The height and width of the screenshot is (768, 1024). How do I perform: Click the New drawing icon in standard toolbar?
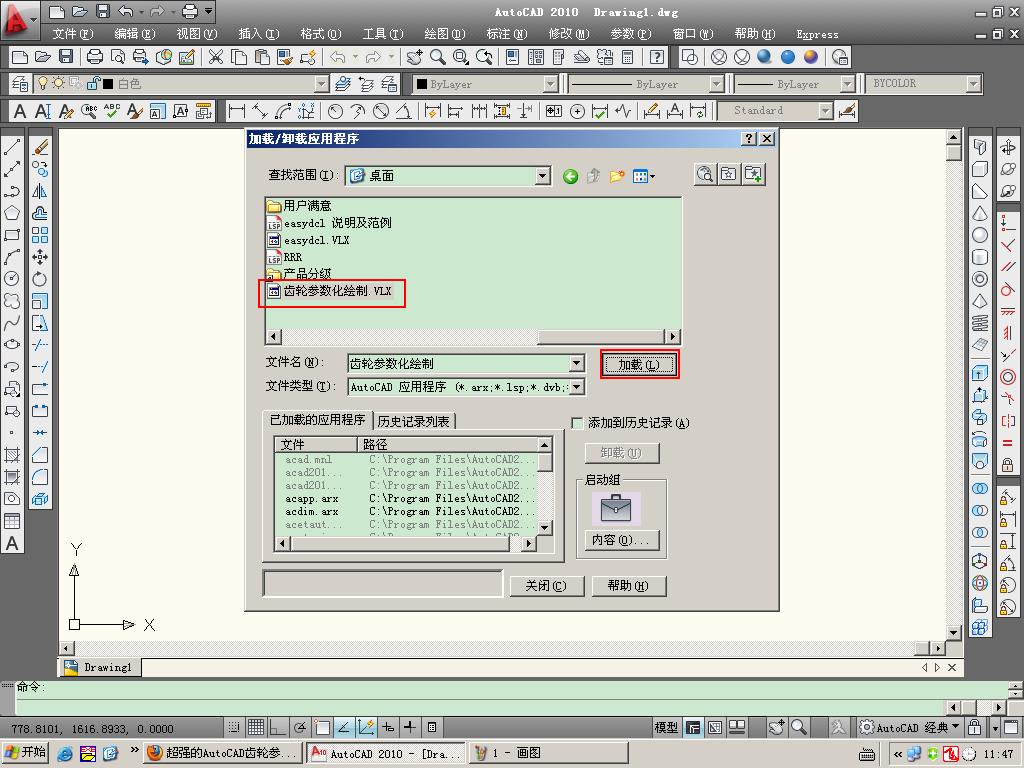[x=20, y=57]
